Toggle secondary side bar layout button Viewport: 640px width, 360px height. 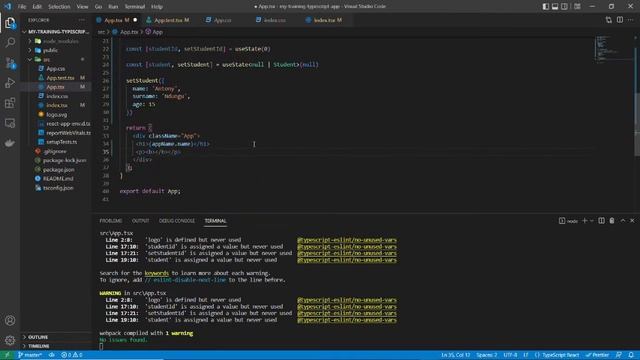564,7
